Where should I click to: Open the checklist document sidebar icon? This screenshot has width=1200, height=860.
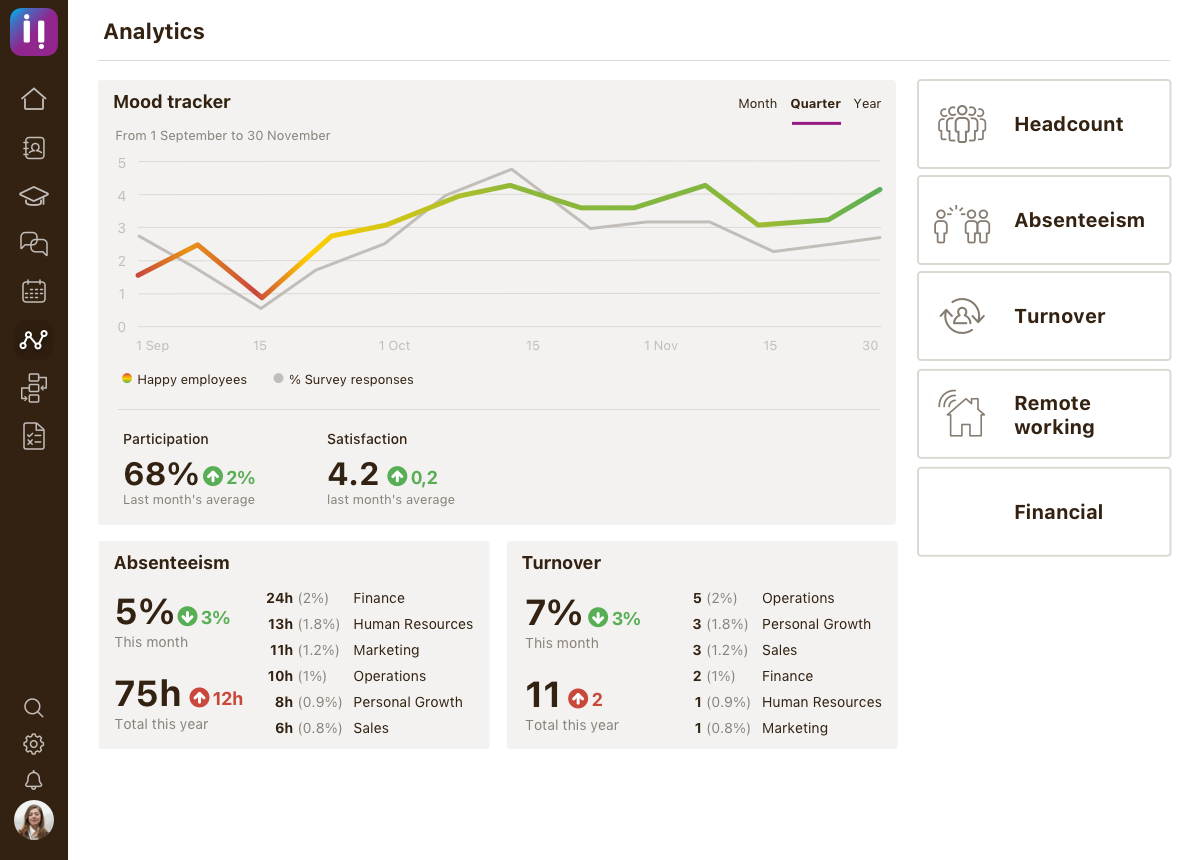click(x=34, y=436)
